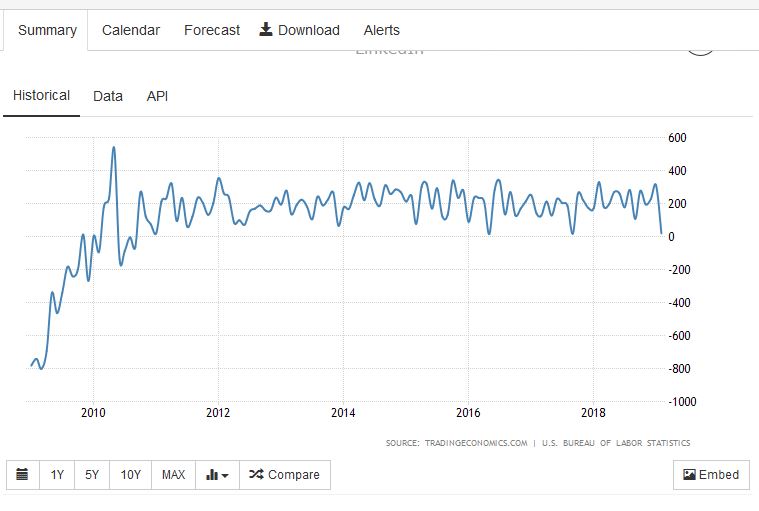Open the Forecast tab
759x511 pixels.
tap(211, 30)
